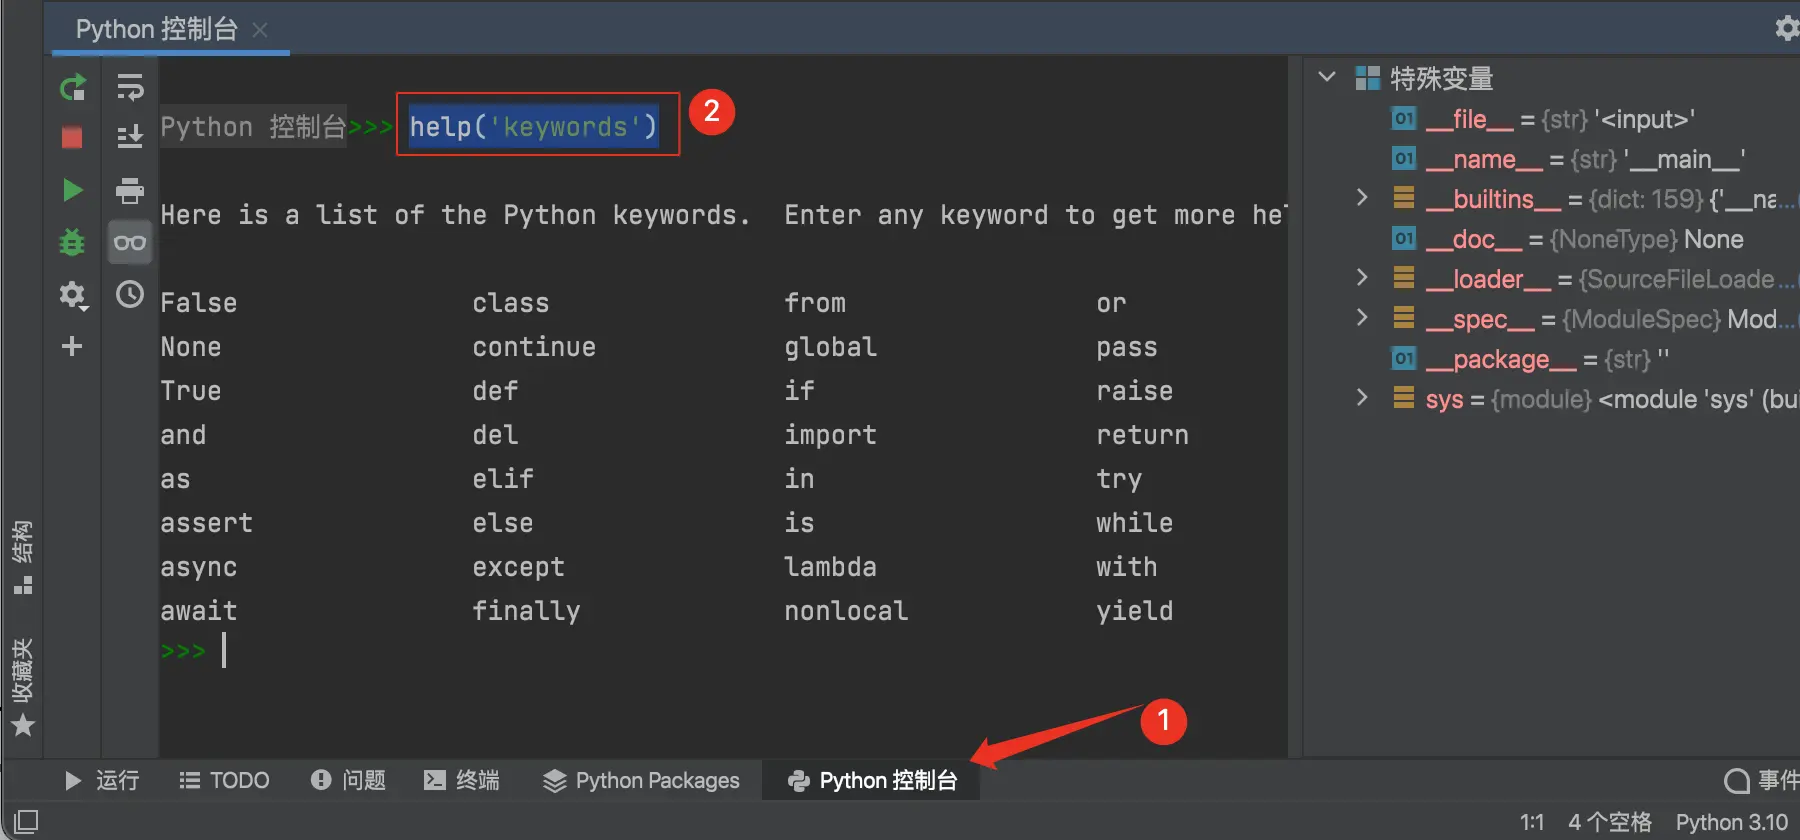Select Python 控制台 in bottom tool bar
Screen dimensions: 1800x840
tap(872, 780)
